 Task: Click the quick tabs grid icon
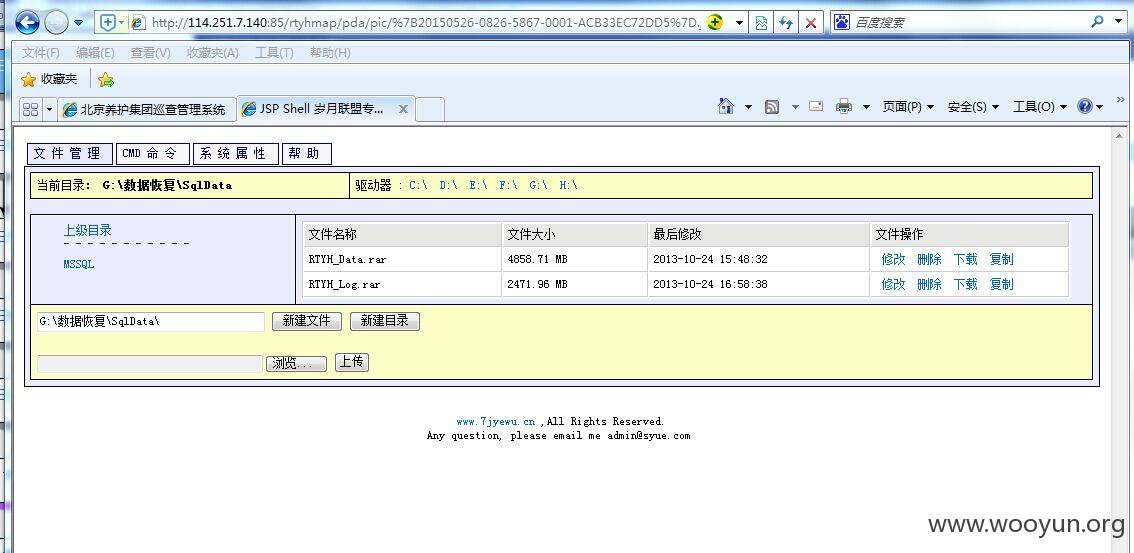(x=30, y=109)
